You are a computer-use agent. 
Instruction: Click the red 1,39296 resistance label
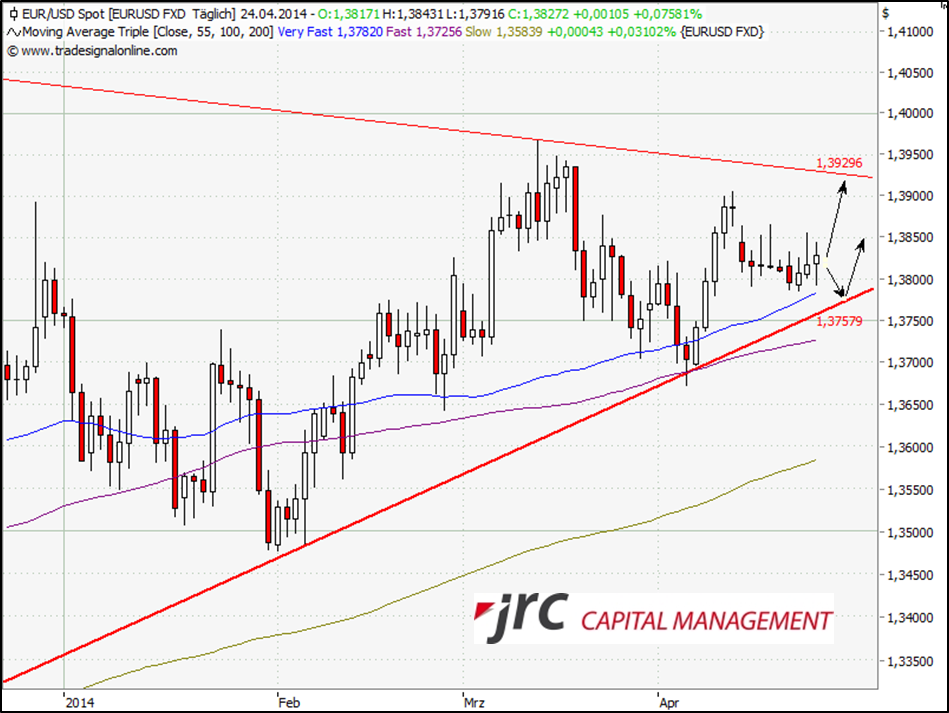(x=838, y=162)
